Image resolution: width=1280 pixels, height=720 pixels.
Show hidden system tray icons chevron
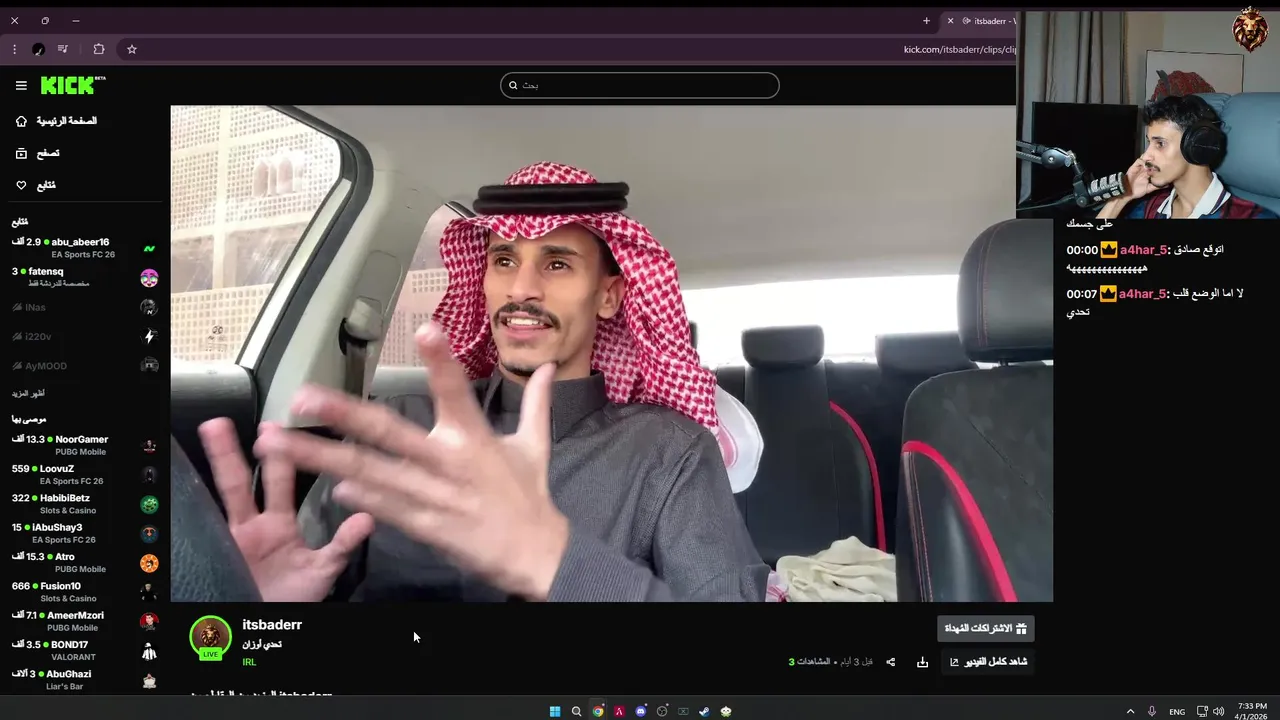point(1131,711)
